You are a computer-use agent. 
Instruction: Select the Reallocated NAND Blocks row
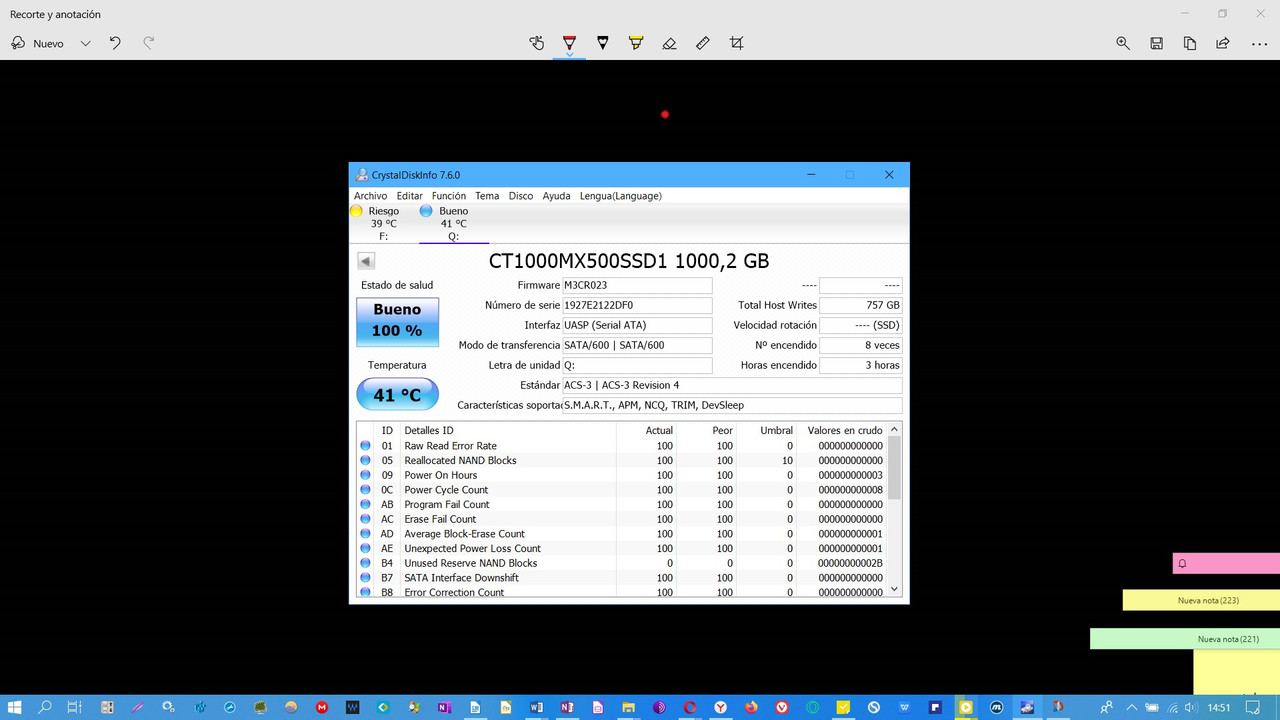click(x=621, y=461)
